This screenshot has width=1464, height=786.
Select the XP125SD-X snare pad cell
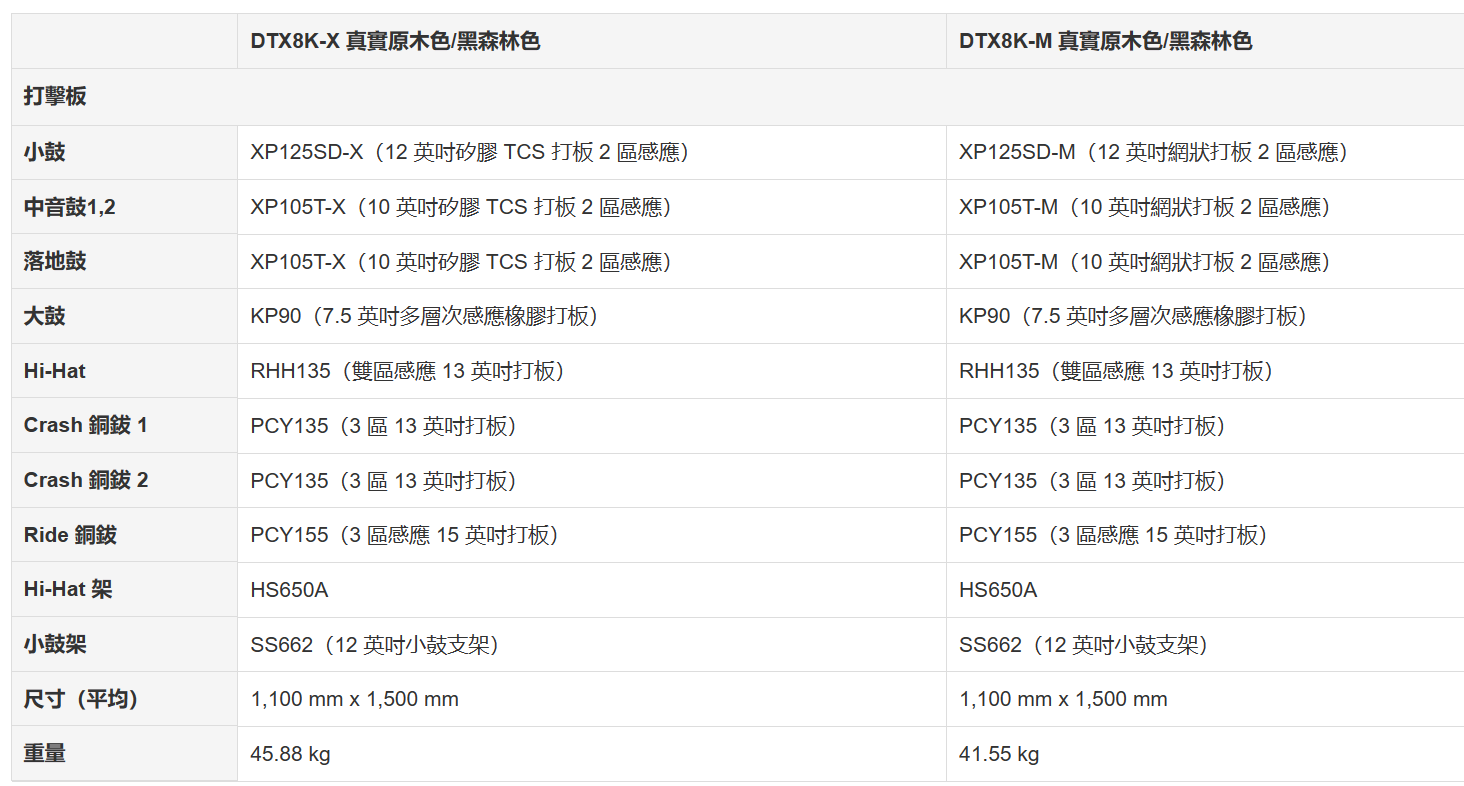(x=469, y=153)
